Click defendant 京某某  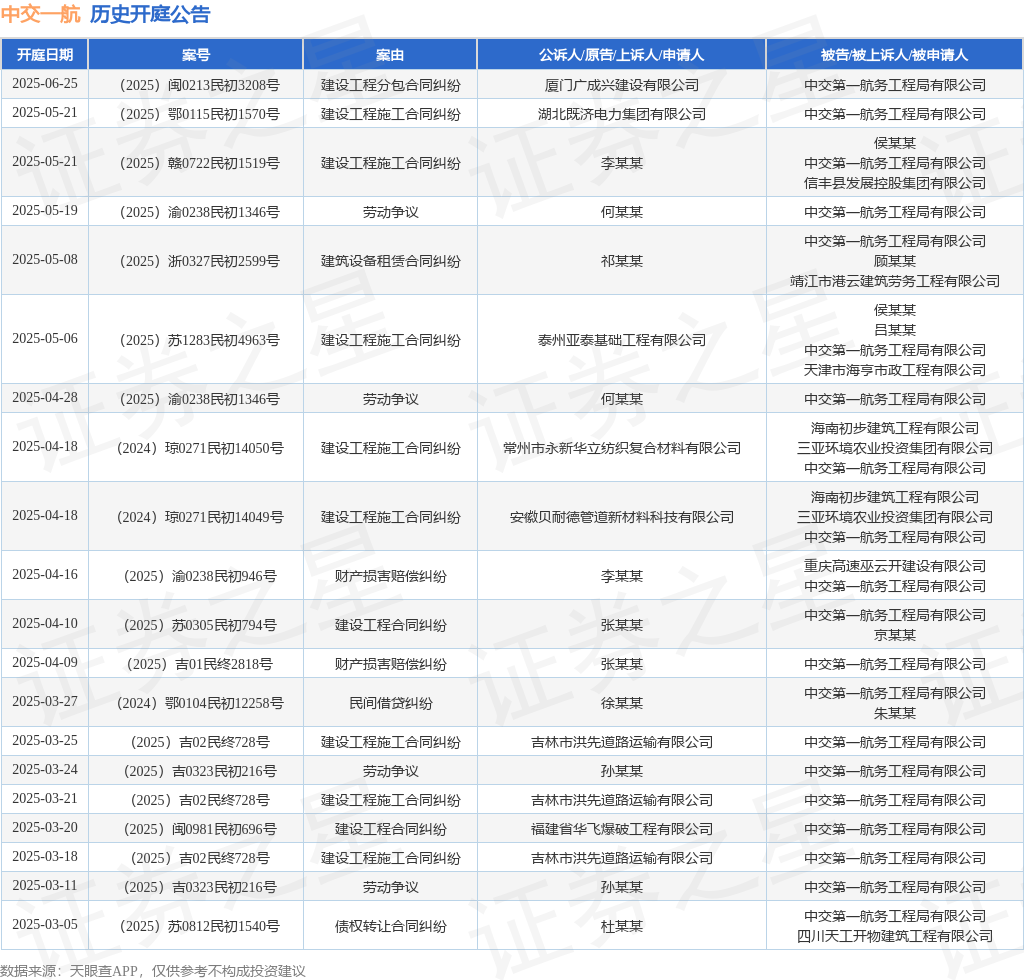pos(895,635)
